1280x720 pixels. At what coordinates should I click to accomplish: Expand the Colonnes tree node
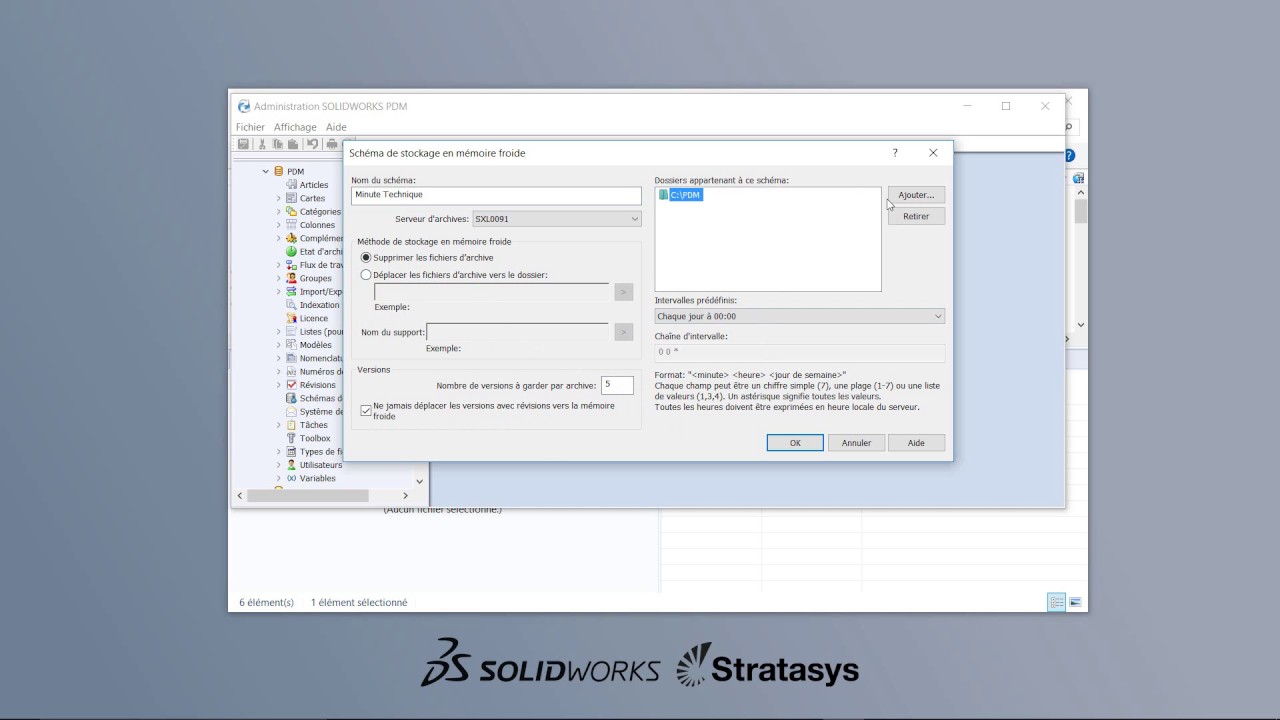[279, 225]
